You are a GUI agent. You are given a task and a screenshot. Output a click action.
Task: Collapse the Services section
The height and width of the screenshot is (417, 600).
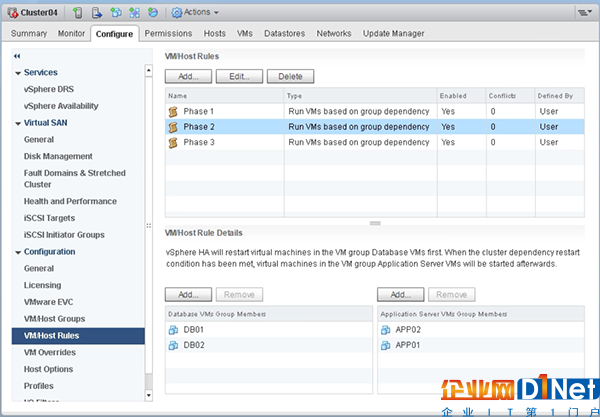(x=18, y=73)
